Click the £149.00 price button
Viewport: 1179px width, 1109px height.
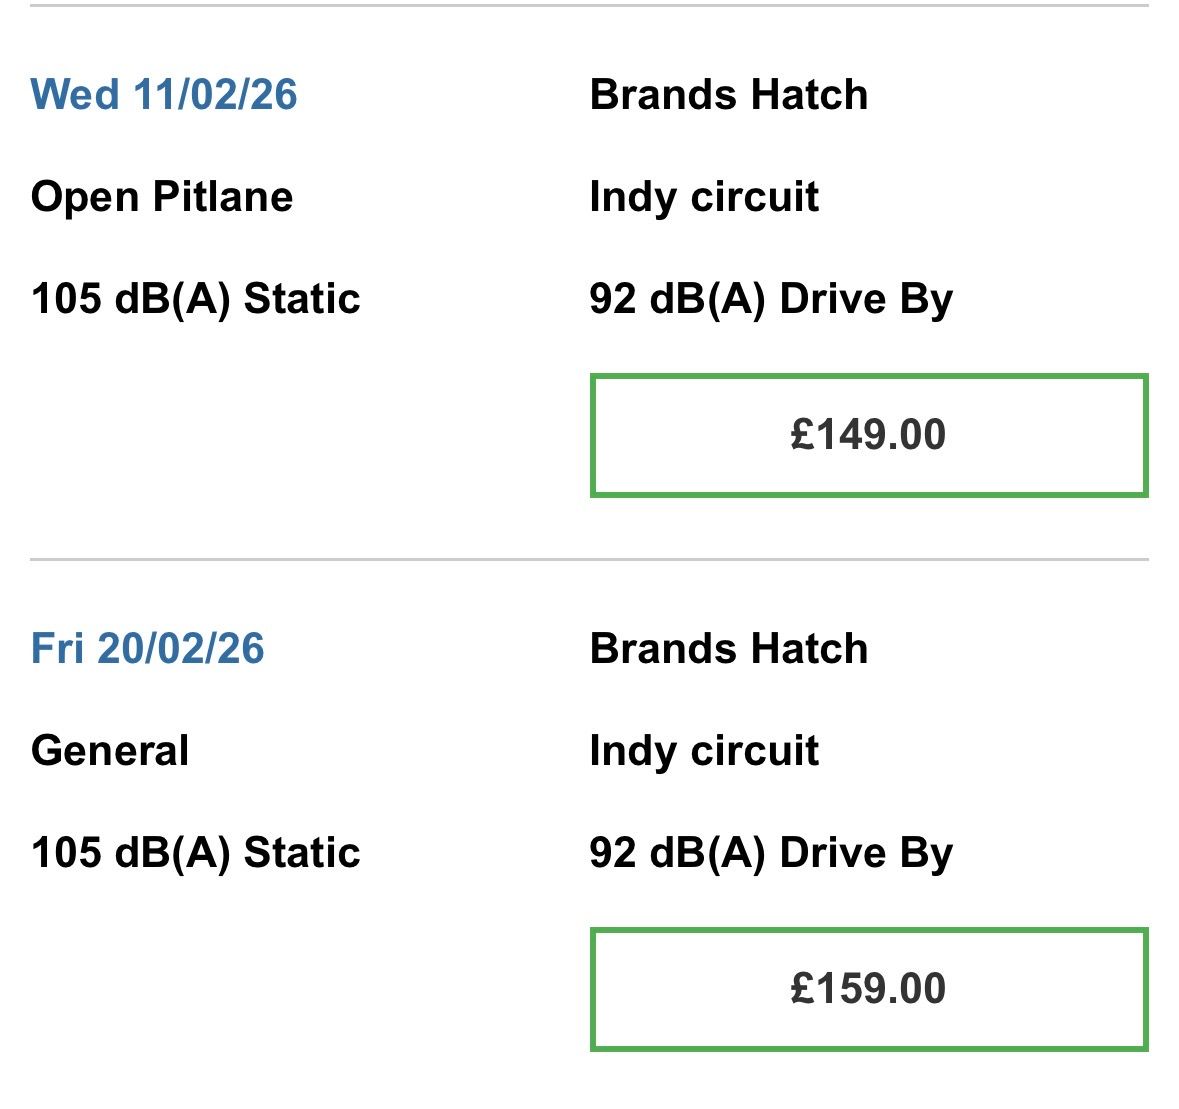pos(868,435)
